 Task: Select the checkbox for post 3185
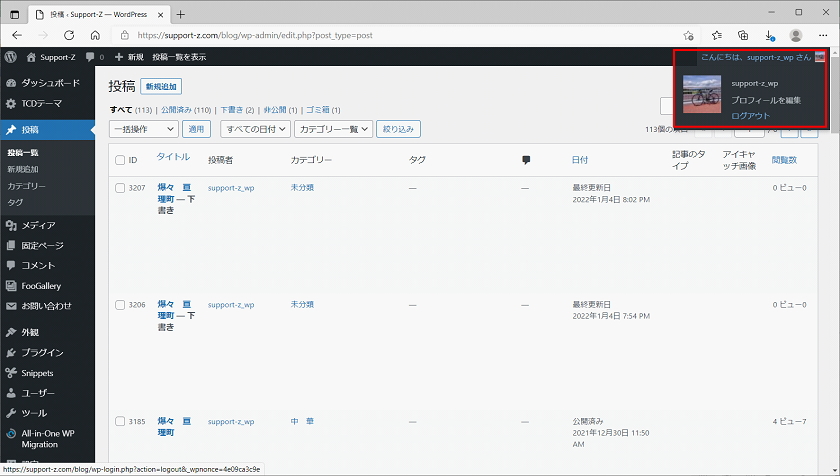[x=120, y=422]
